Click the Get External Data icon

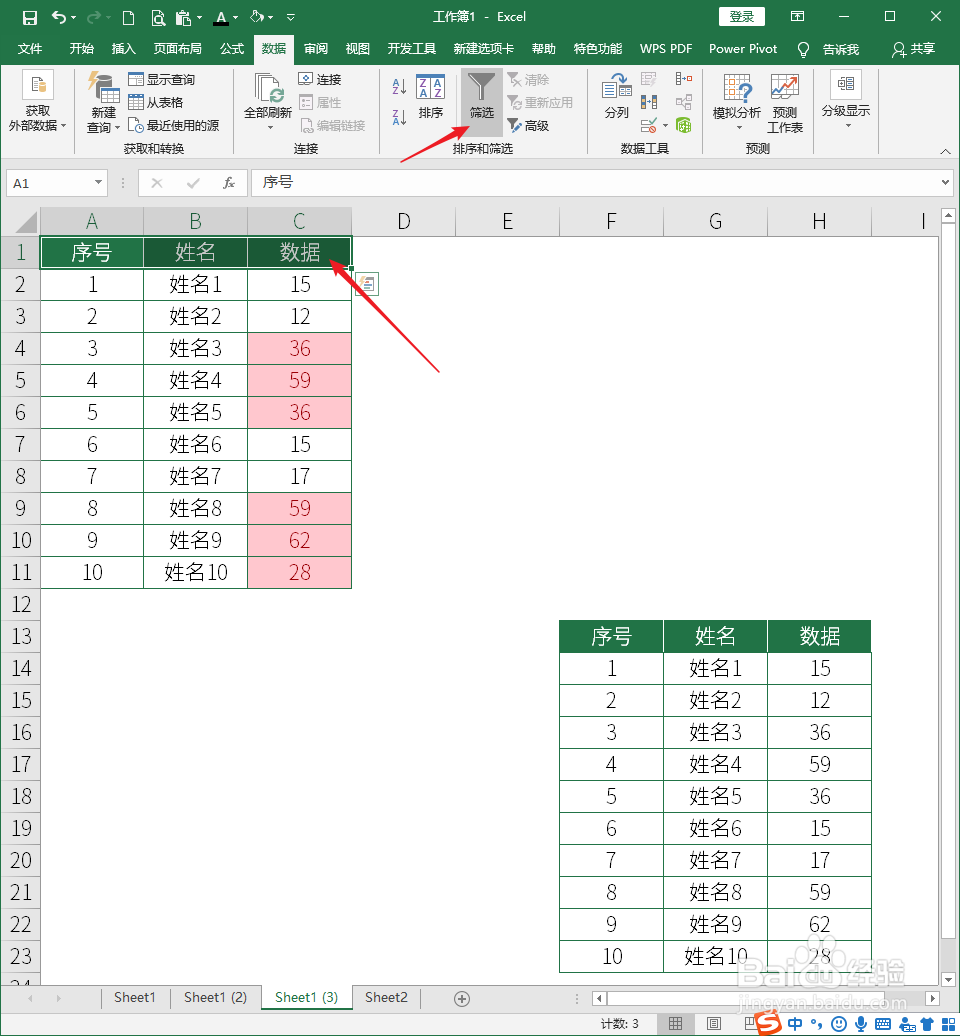pos(38,86)
